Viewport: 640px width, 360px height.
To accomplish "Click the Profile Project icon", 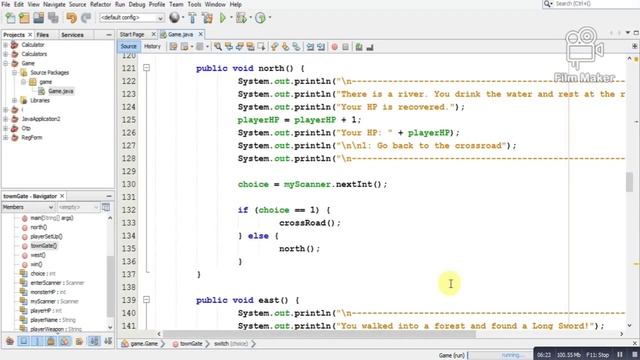I will coord(260,18).
